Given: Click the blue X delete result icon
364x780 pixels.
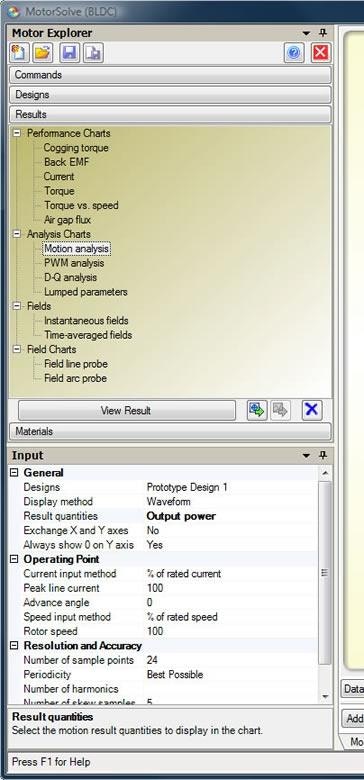Looking at the screenshot, I should point(312,410).
